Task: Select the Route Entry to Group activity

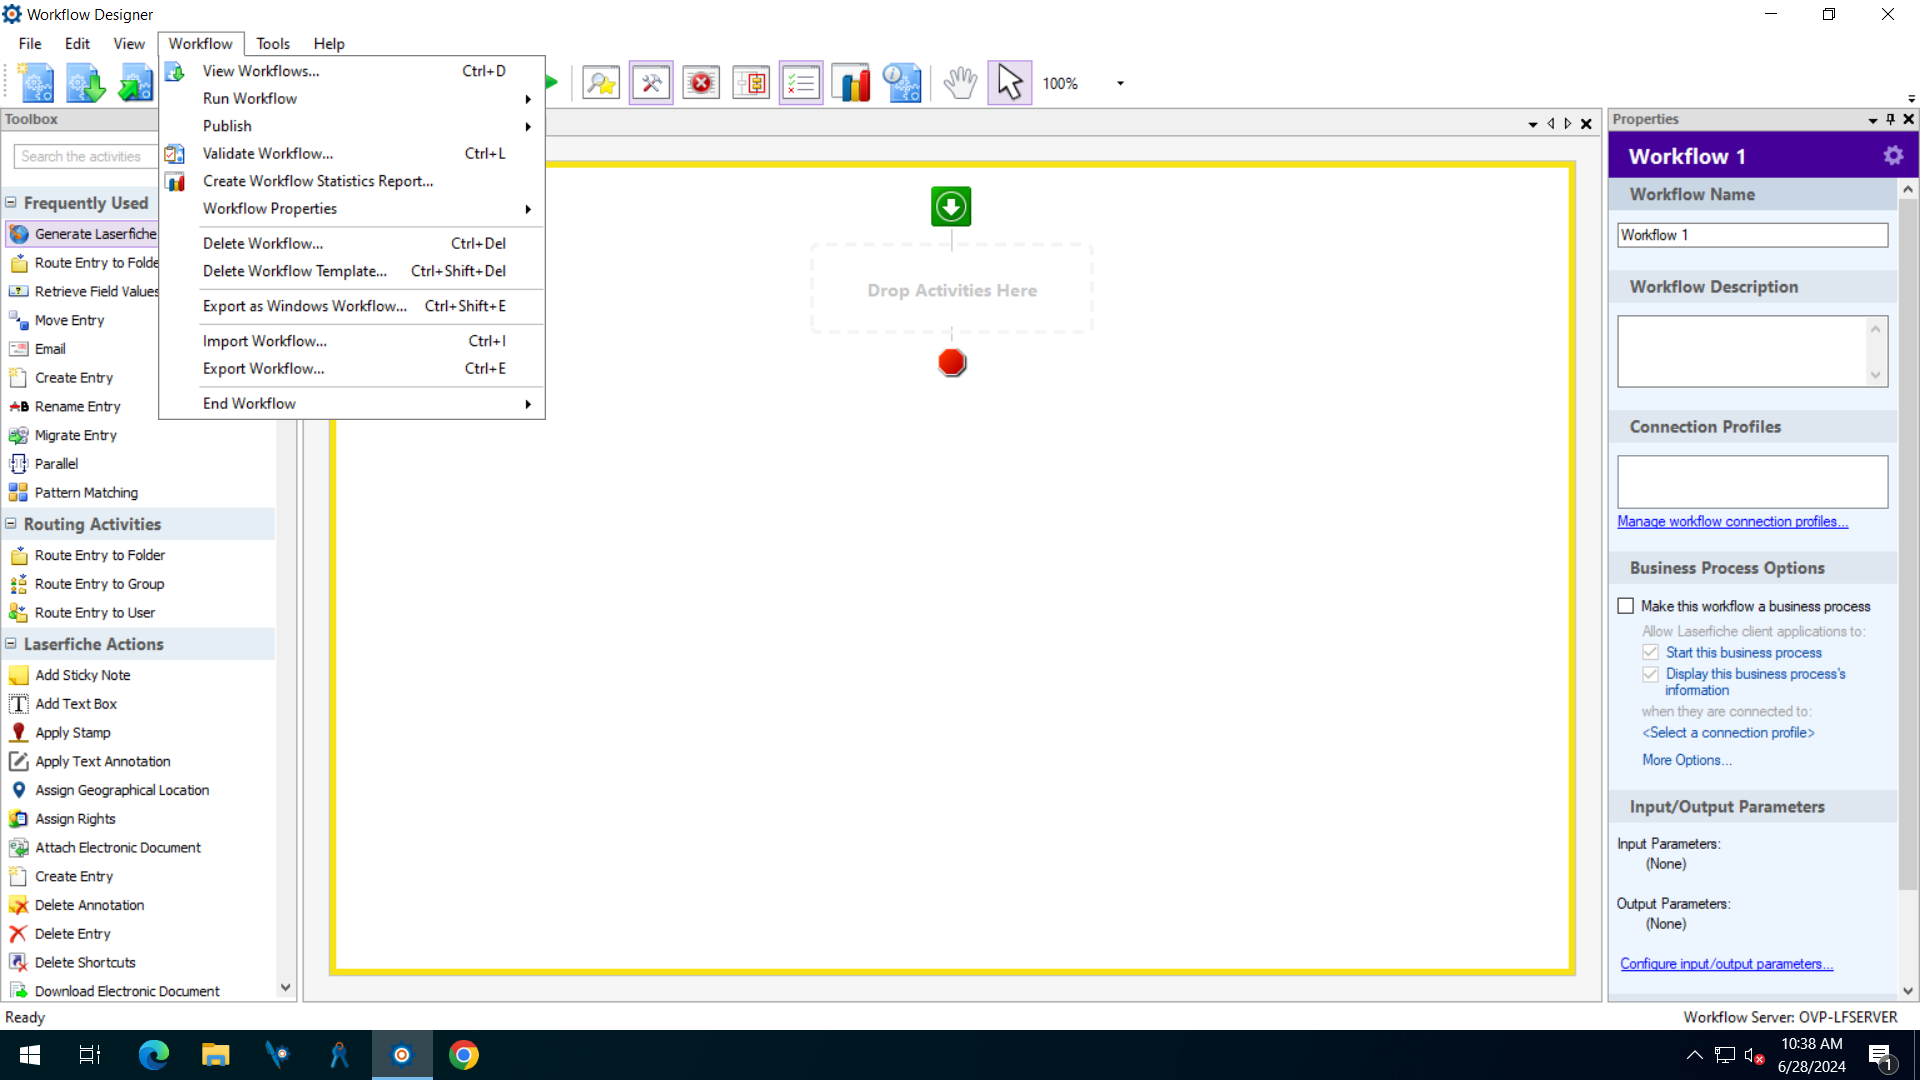Action: (x=99, y=584)
